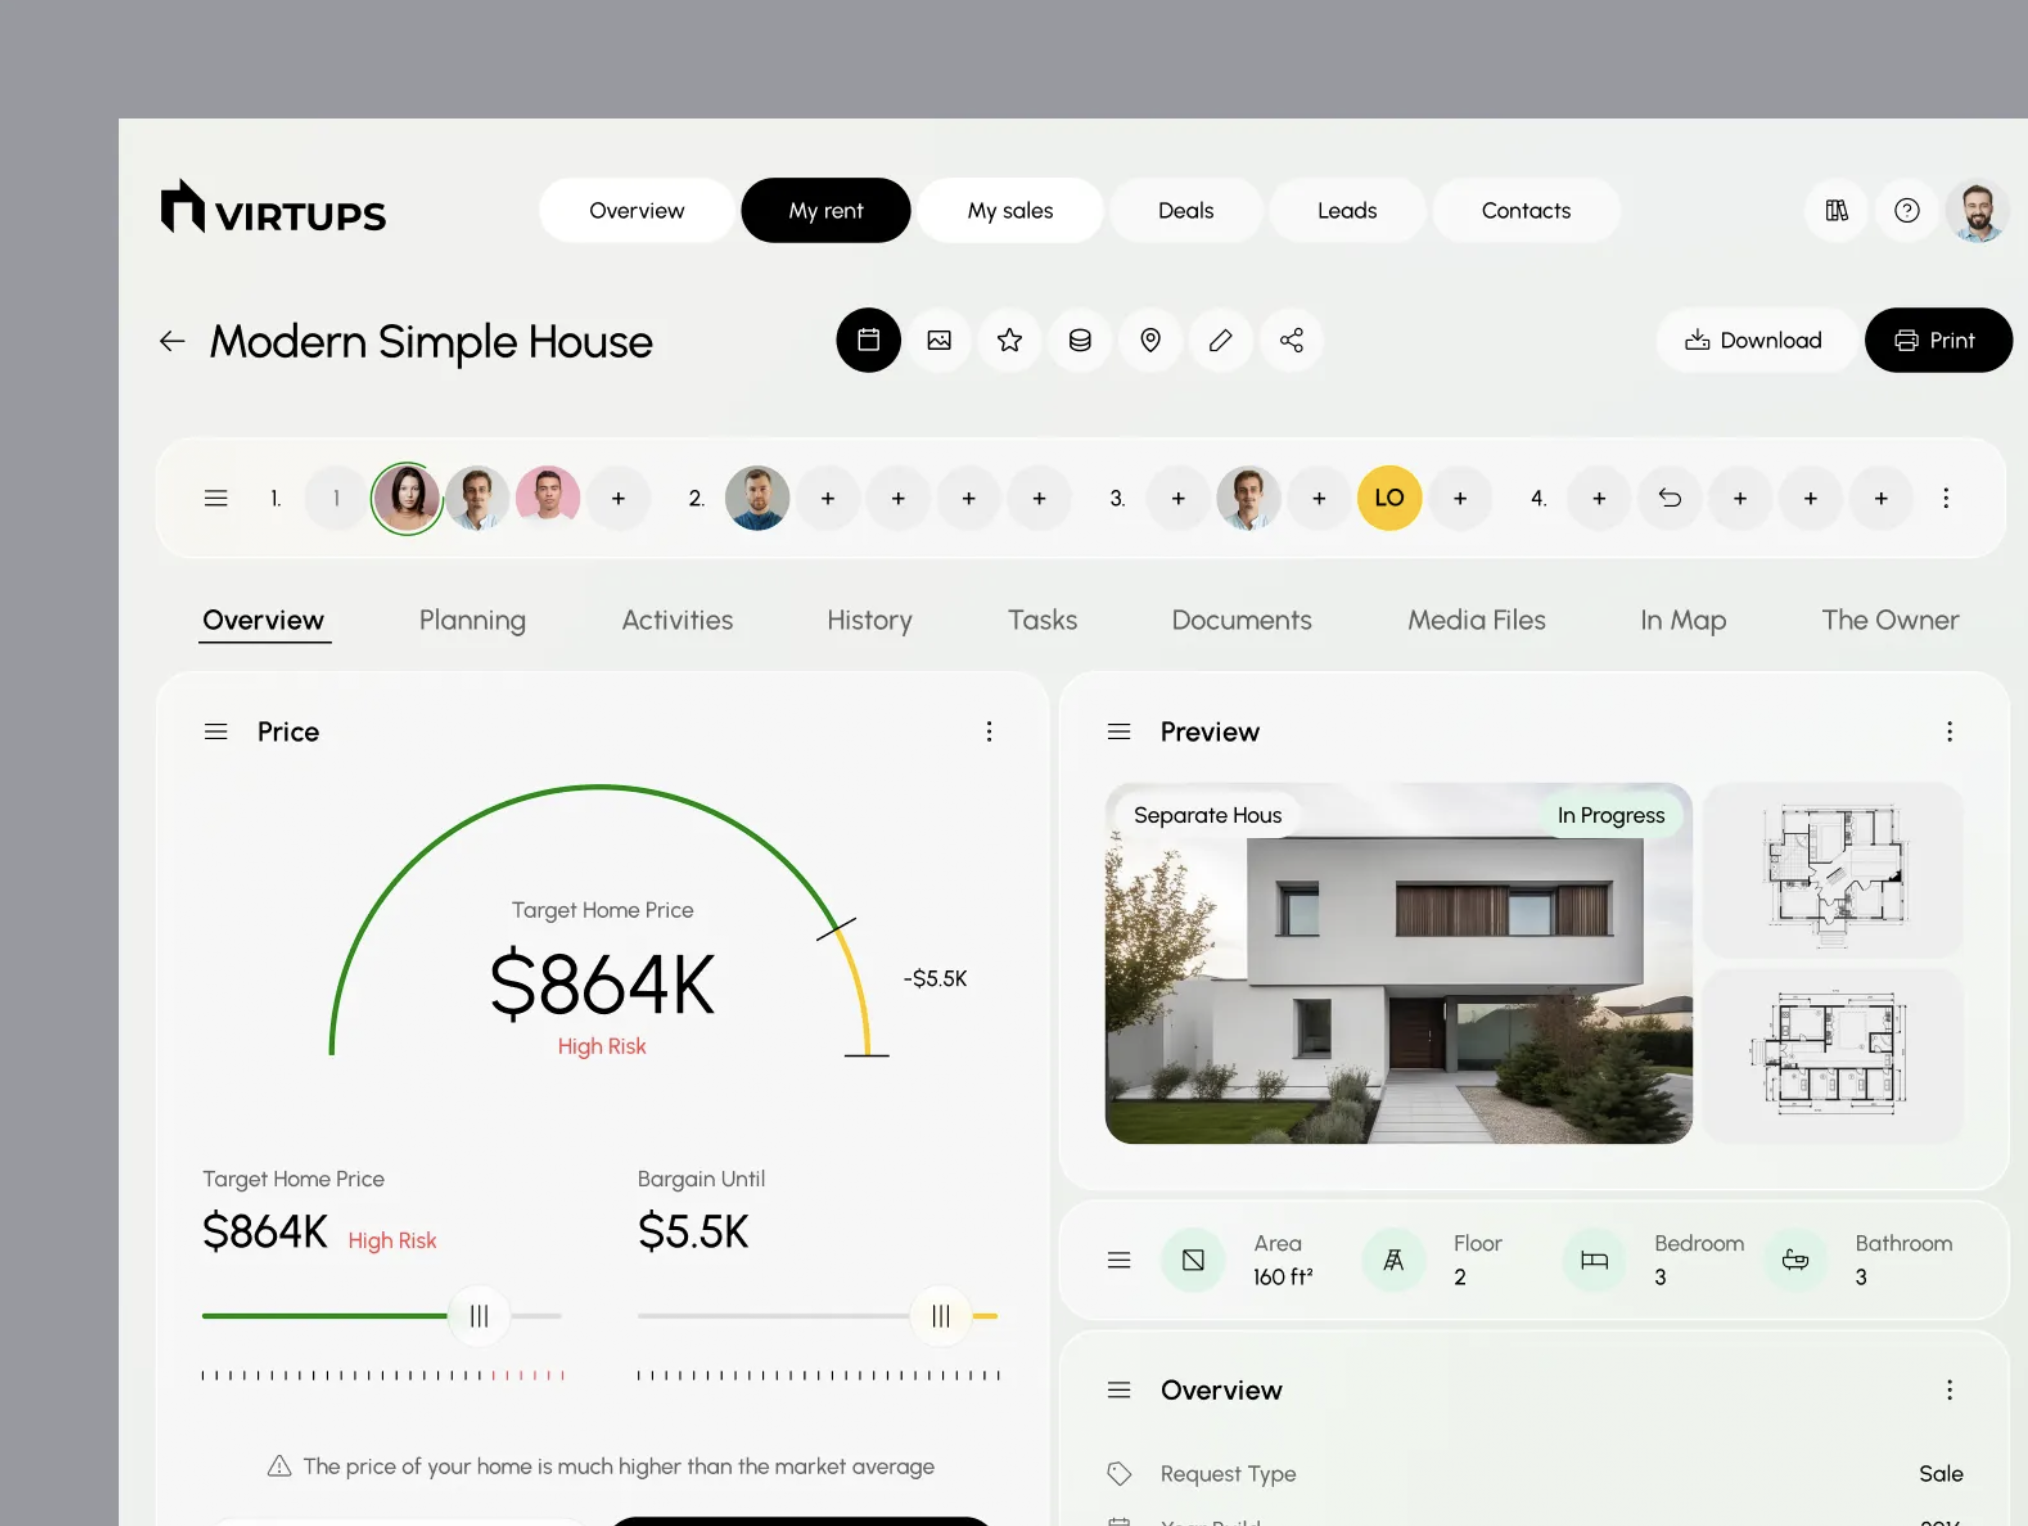Viewport: 2028px width, 1526px height.
Task: Open Preview card three-dot menu
Action: click(x=1949, y=731)
